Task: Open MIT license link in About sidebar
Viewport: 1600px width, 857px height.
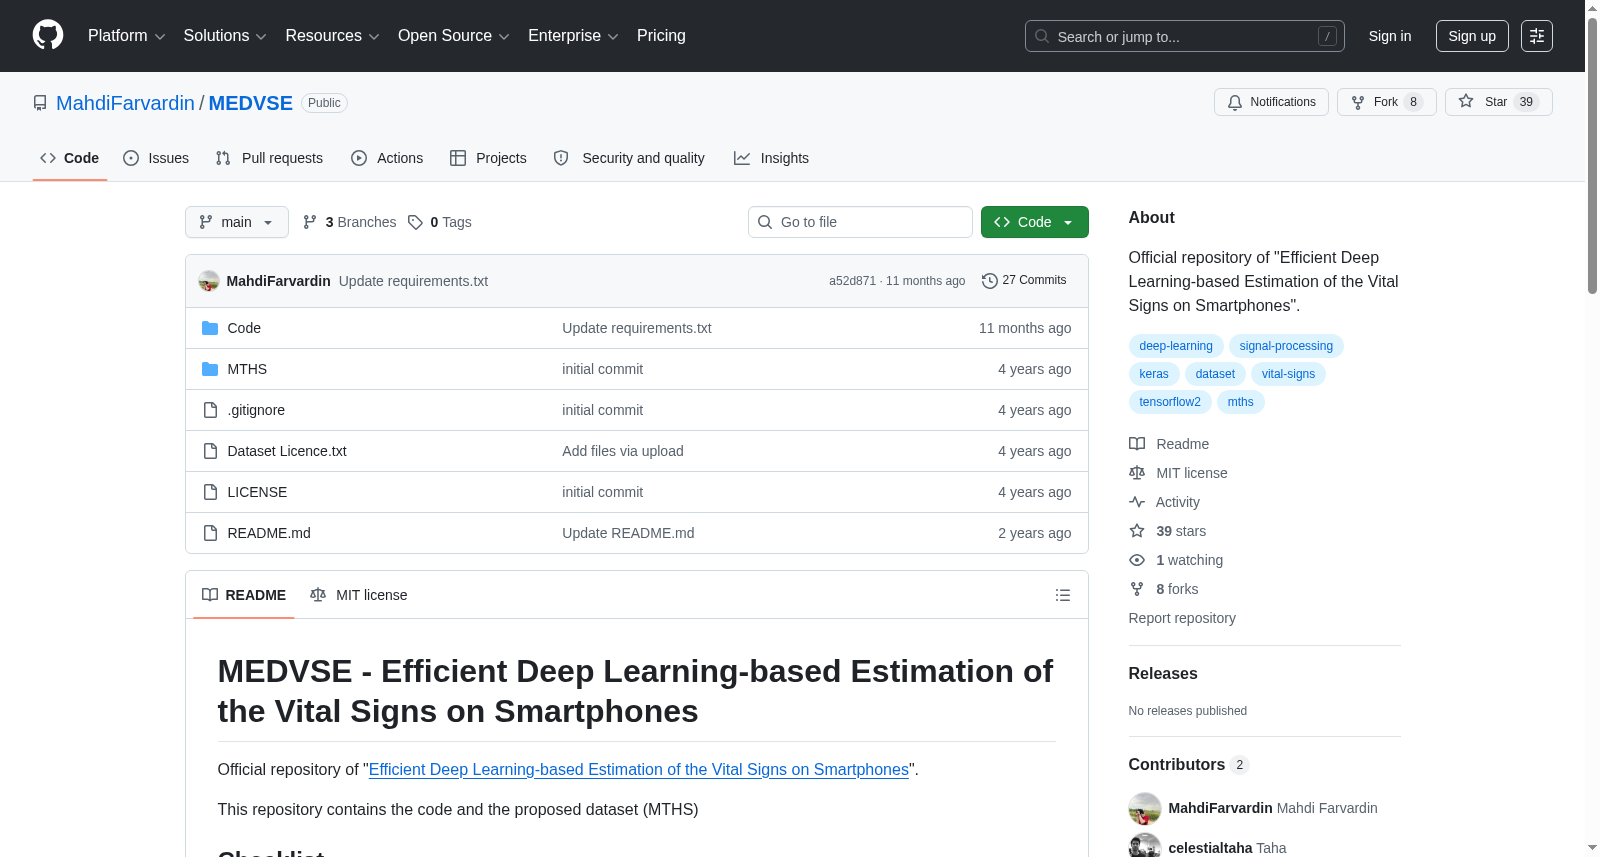Action: coord(1178,473)
